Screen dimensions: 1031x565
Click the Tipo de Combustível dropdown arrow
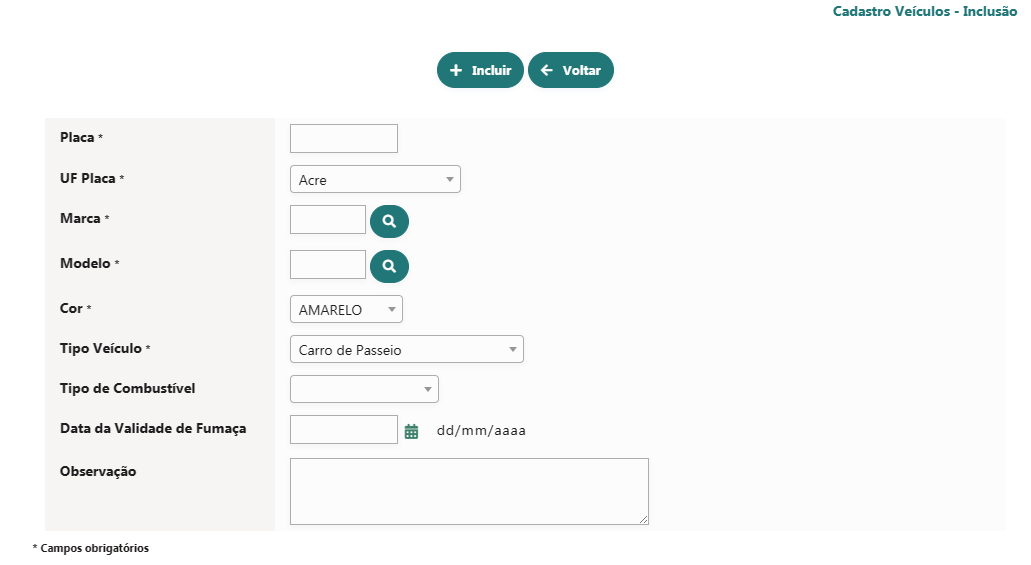coord(427,389)
